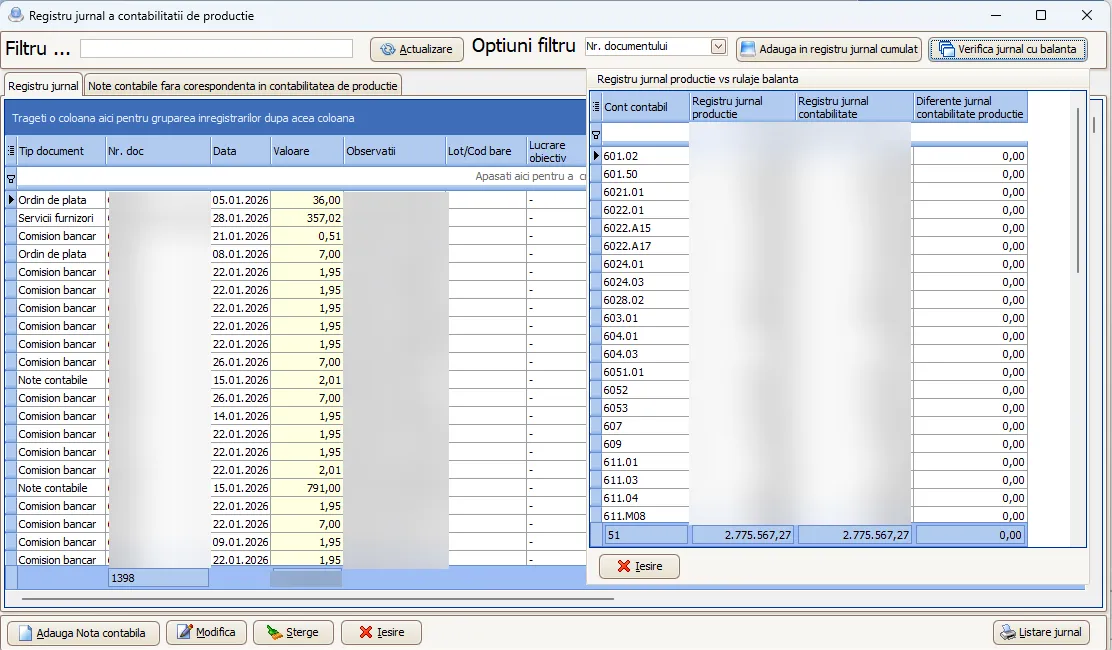
Task: Open the journal grid column chooser icon
Action: 11,151
